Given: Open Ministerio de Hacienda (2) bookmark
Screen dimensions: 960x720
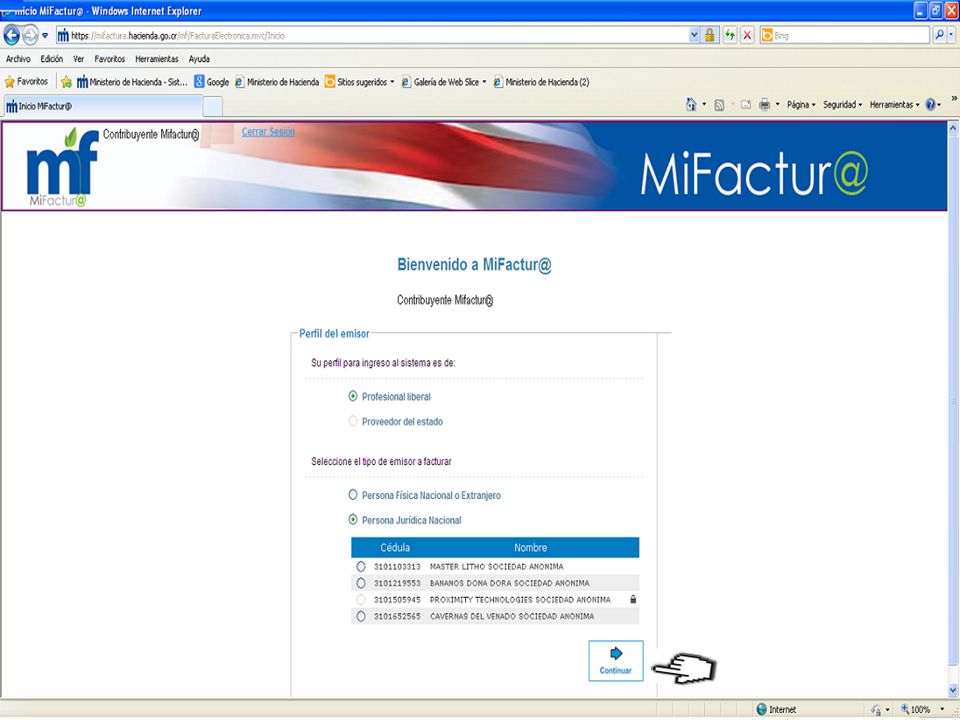Looking at the screenshot, I should tap(541, 82).
